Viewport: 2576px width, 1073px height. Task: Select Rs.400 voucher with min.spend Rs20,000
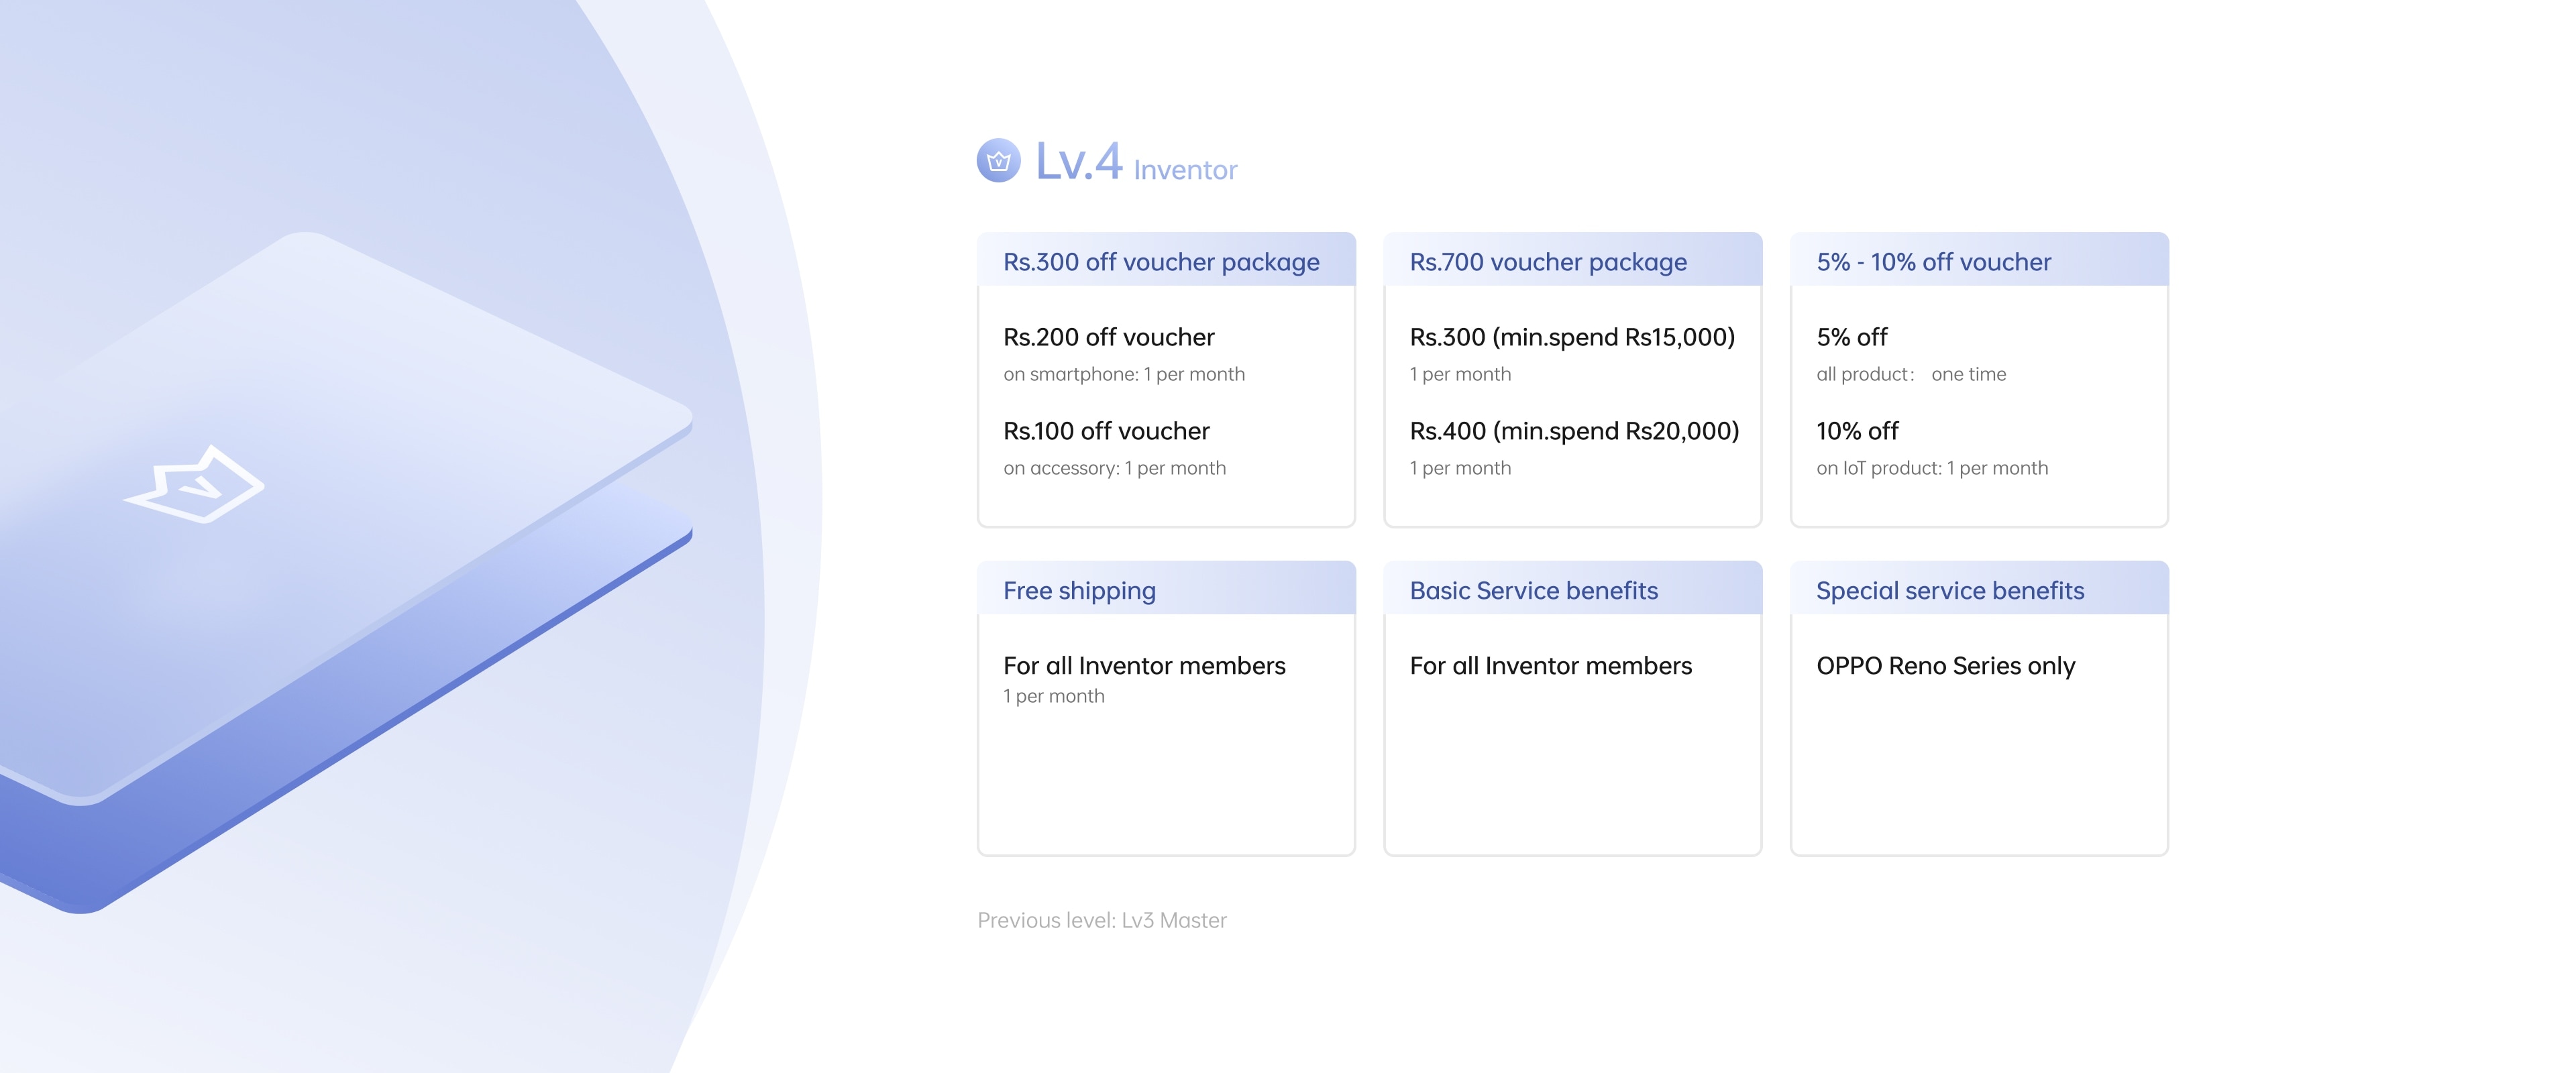tap(1574, 432)
